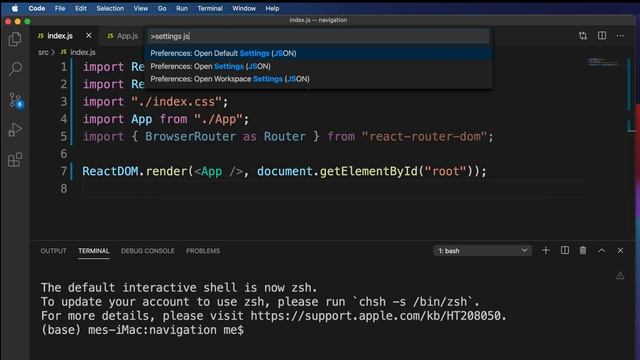Click getElementById on line 7
This screenshot has height=360, width=640.
click(369, 171)
